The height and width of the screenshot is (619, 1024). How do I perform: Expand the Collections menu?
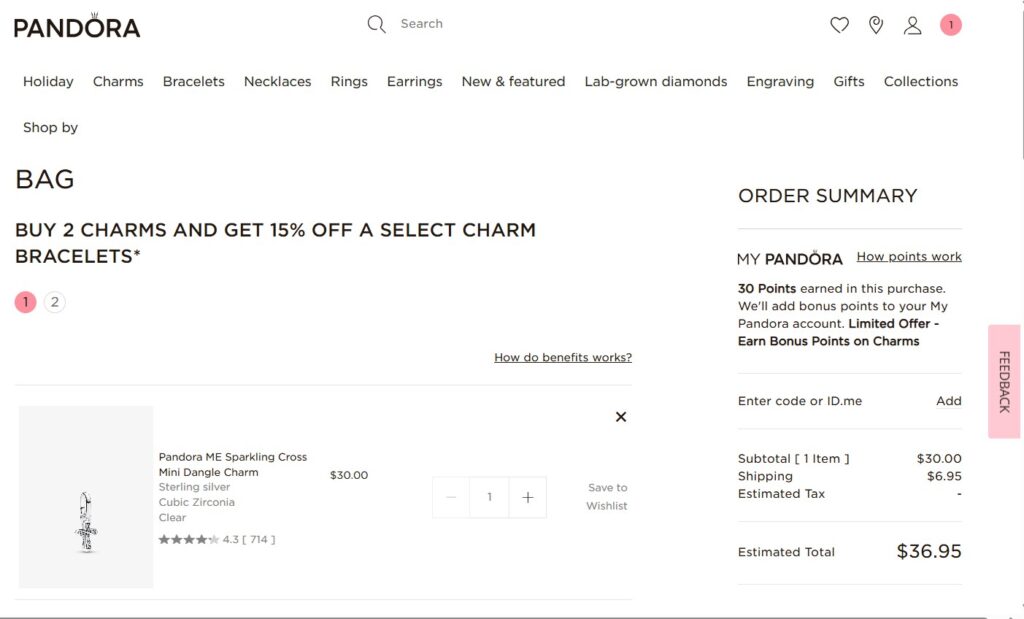click(x=920, y=81)
